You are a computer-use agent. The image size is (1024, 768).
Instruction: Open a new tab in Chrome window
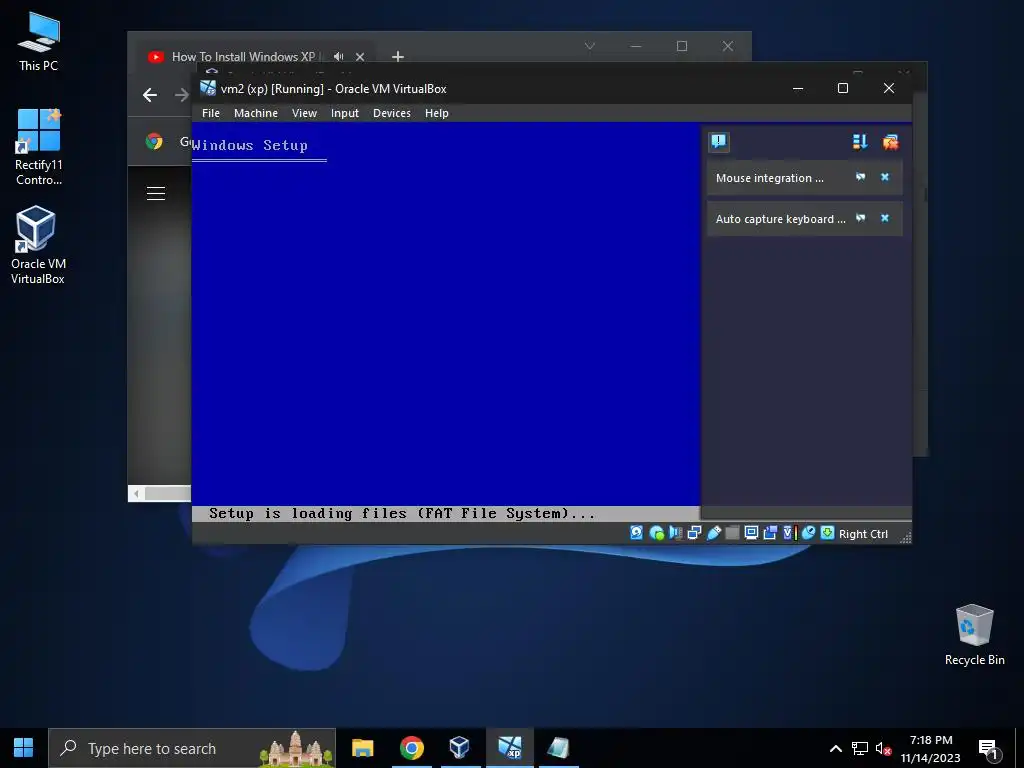[398, 57]
